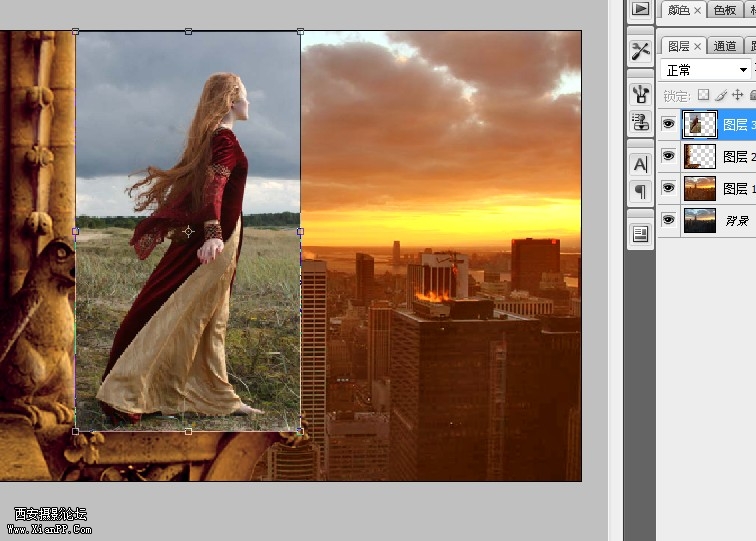Open the 正常 blend mode dropdown
This screenshot has height=541, width=756.
[707, 70]
